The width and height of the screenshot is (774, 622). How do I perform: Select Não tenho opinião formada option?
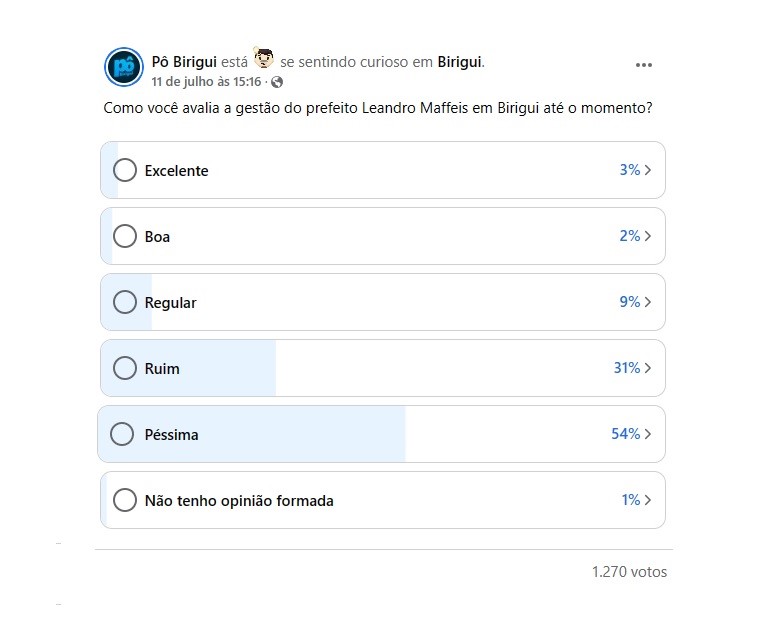(125, 500)
